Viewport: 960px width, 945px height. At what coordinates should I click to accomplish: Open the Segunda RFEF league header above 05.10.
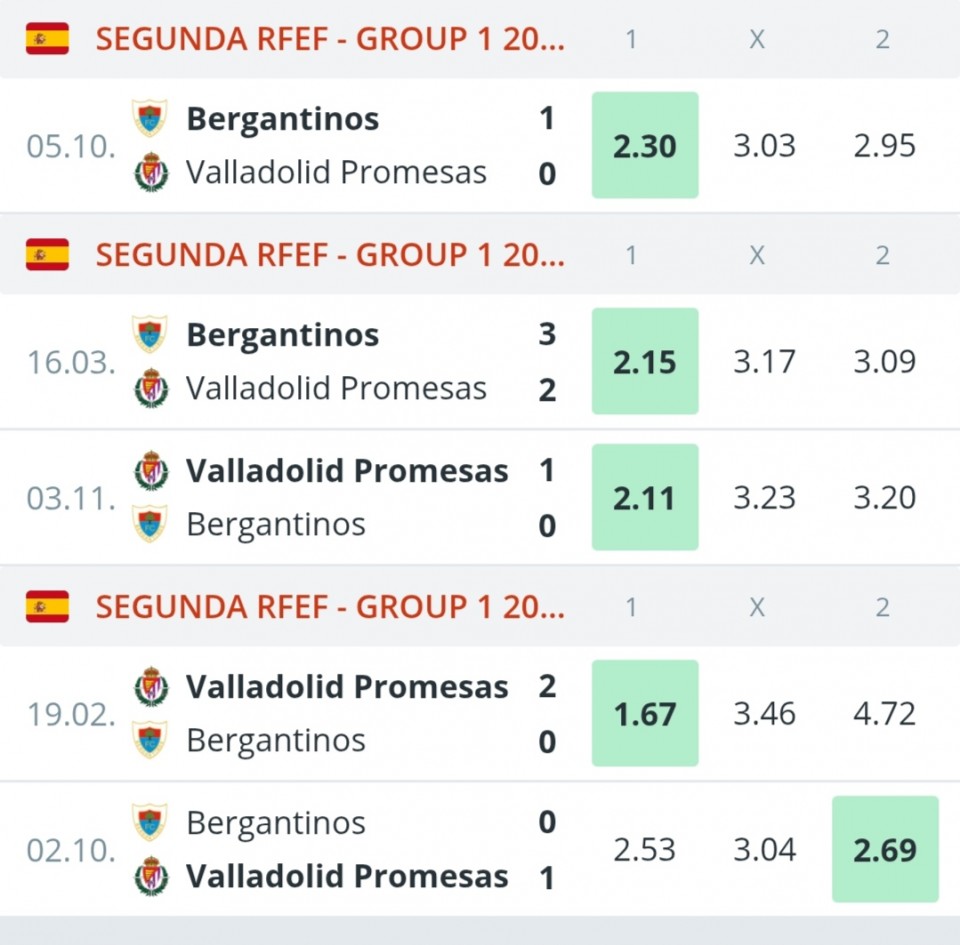coord(330,39)
